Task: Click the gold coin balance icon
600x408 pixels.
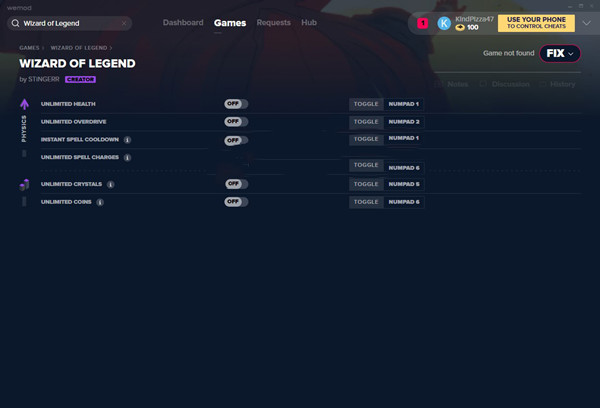Action: [460, 27]
